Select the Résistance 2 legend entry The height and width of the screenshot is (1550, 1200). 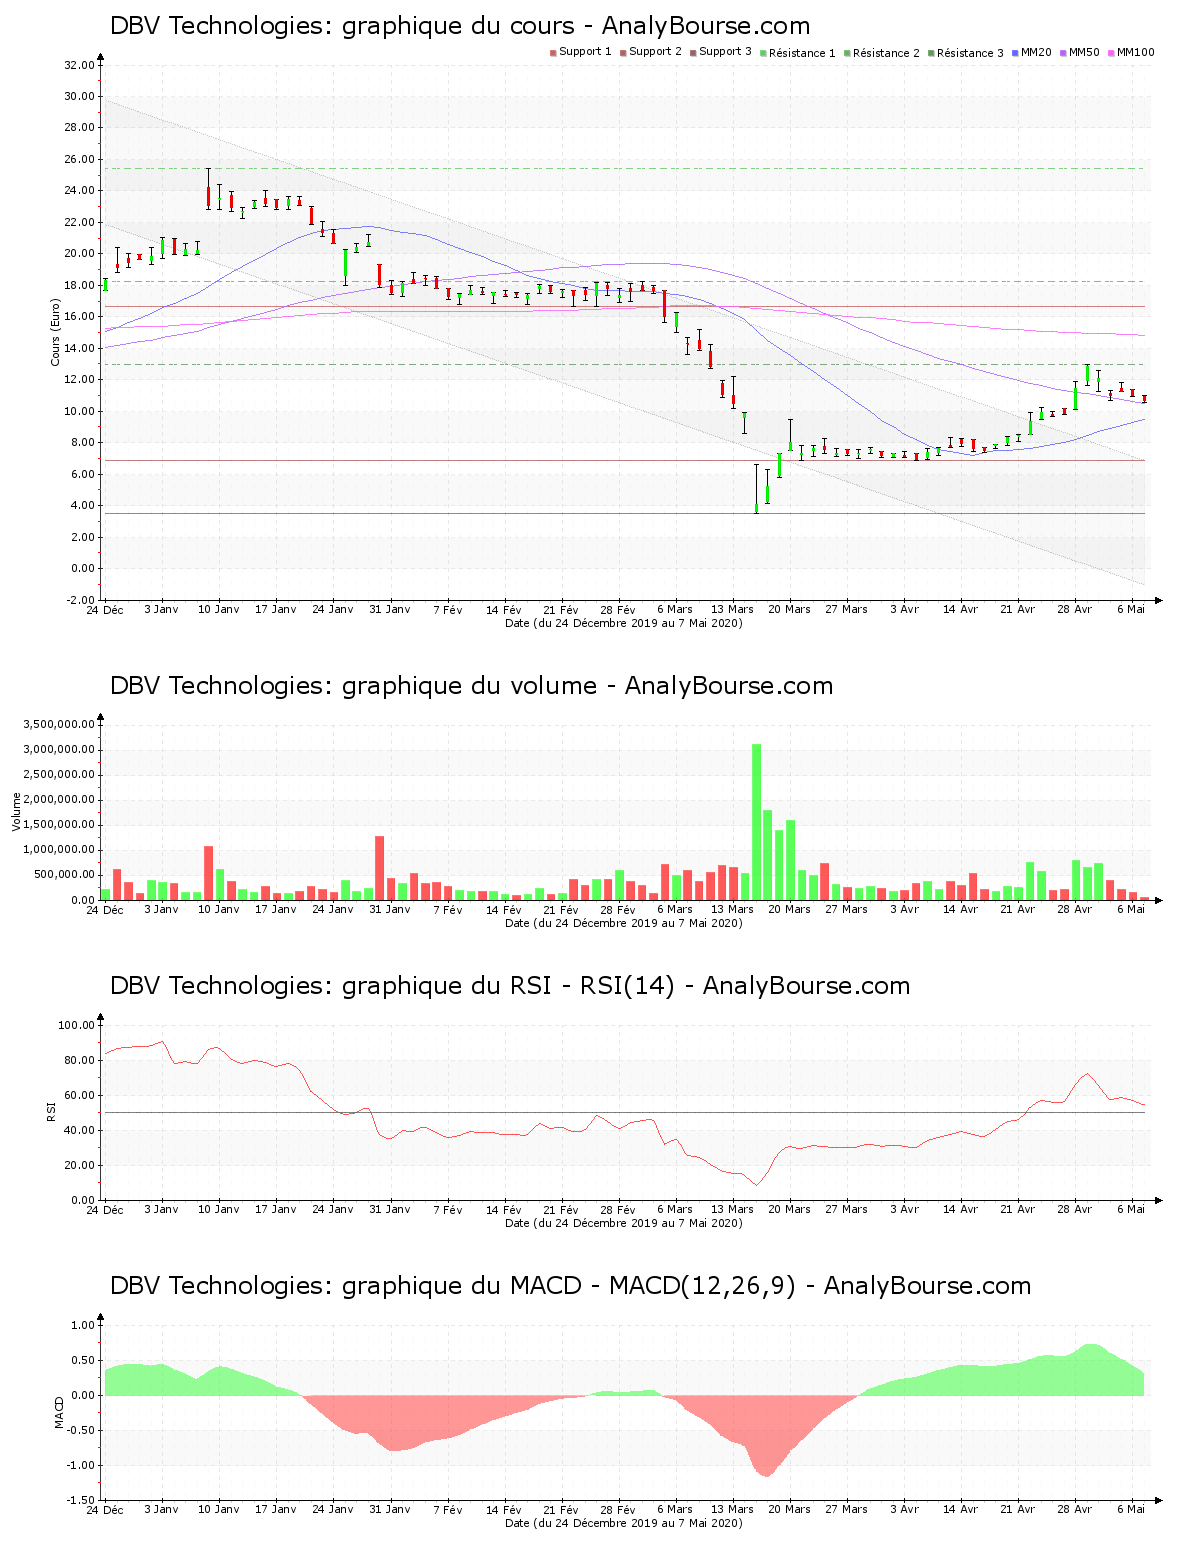pos(881,53)
